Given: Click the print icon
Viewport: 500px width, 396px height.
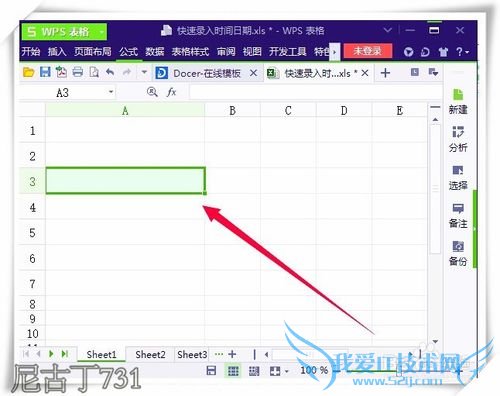Looking at the screenshot, I should (78, 72).
